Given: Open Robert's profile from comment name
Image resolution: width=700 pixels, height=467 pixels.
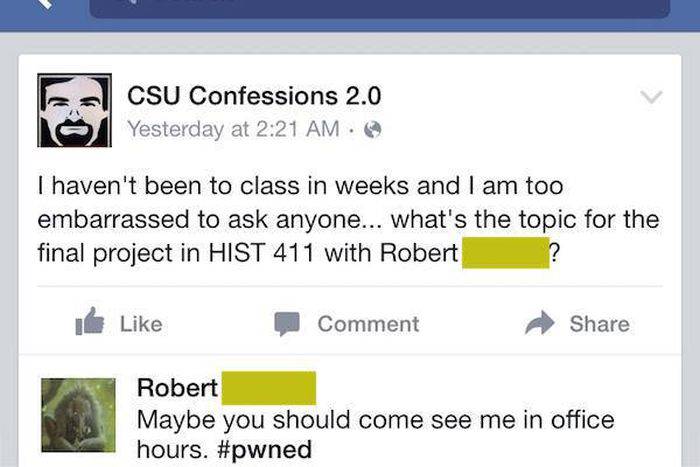Looking at the screenshot, I should [177, 387].
